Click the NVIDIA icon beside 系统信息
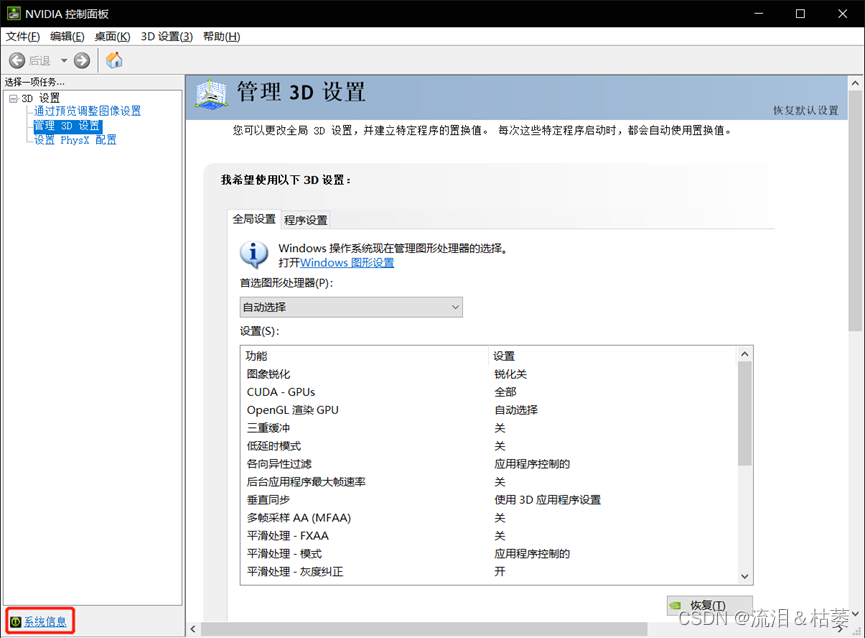The width and height of the screenshot is (865, 638). pos(15,622)
